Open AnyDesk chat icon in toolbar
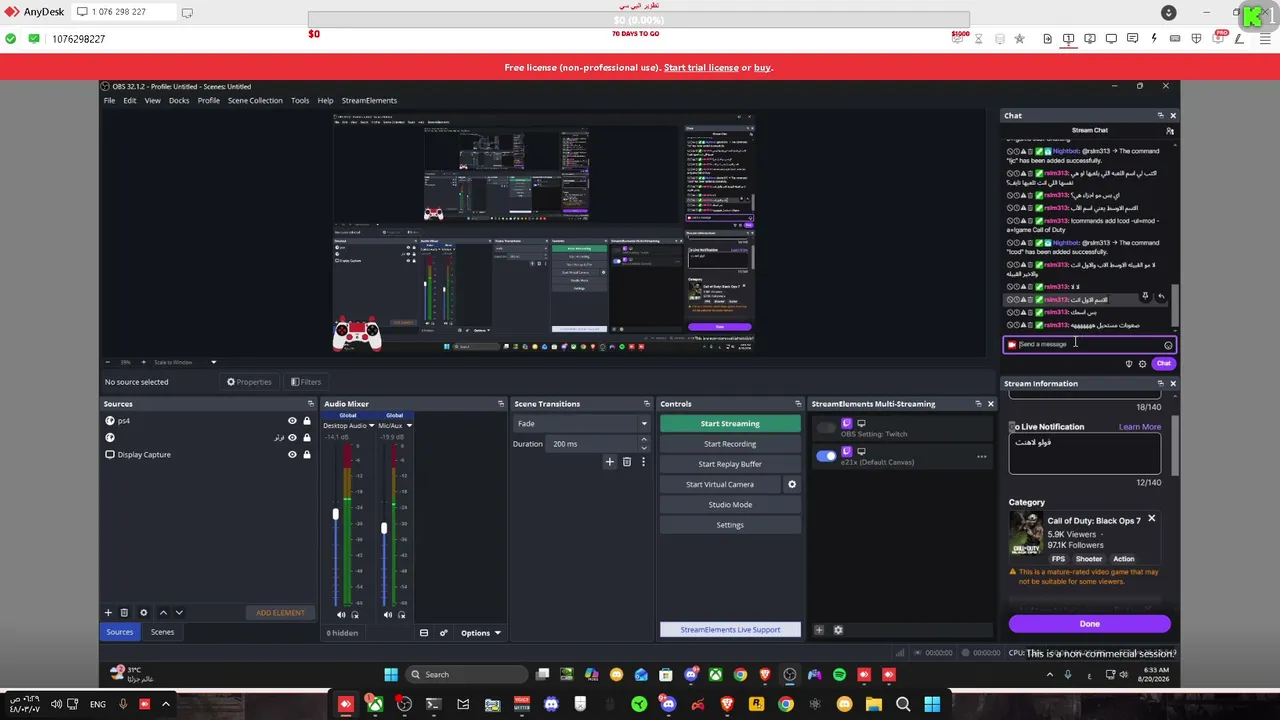Viewport: 1280px width, 720px height. pos(1132,39)
